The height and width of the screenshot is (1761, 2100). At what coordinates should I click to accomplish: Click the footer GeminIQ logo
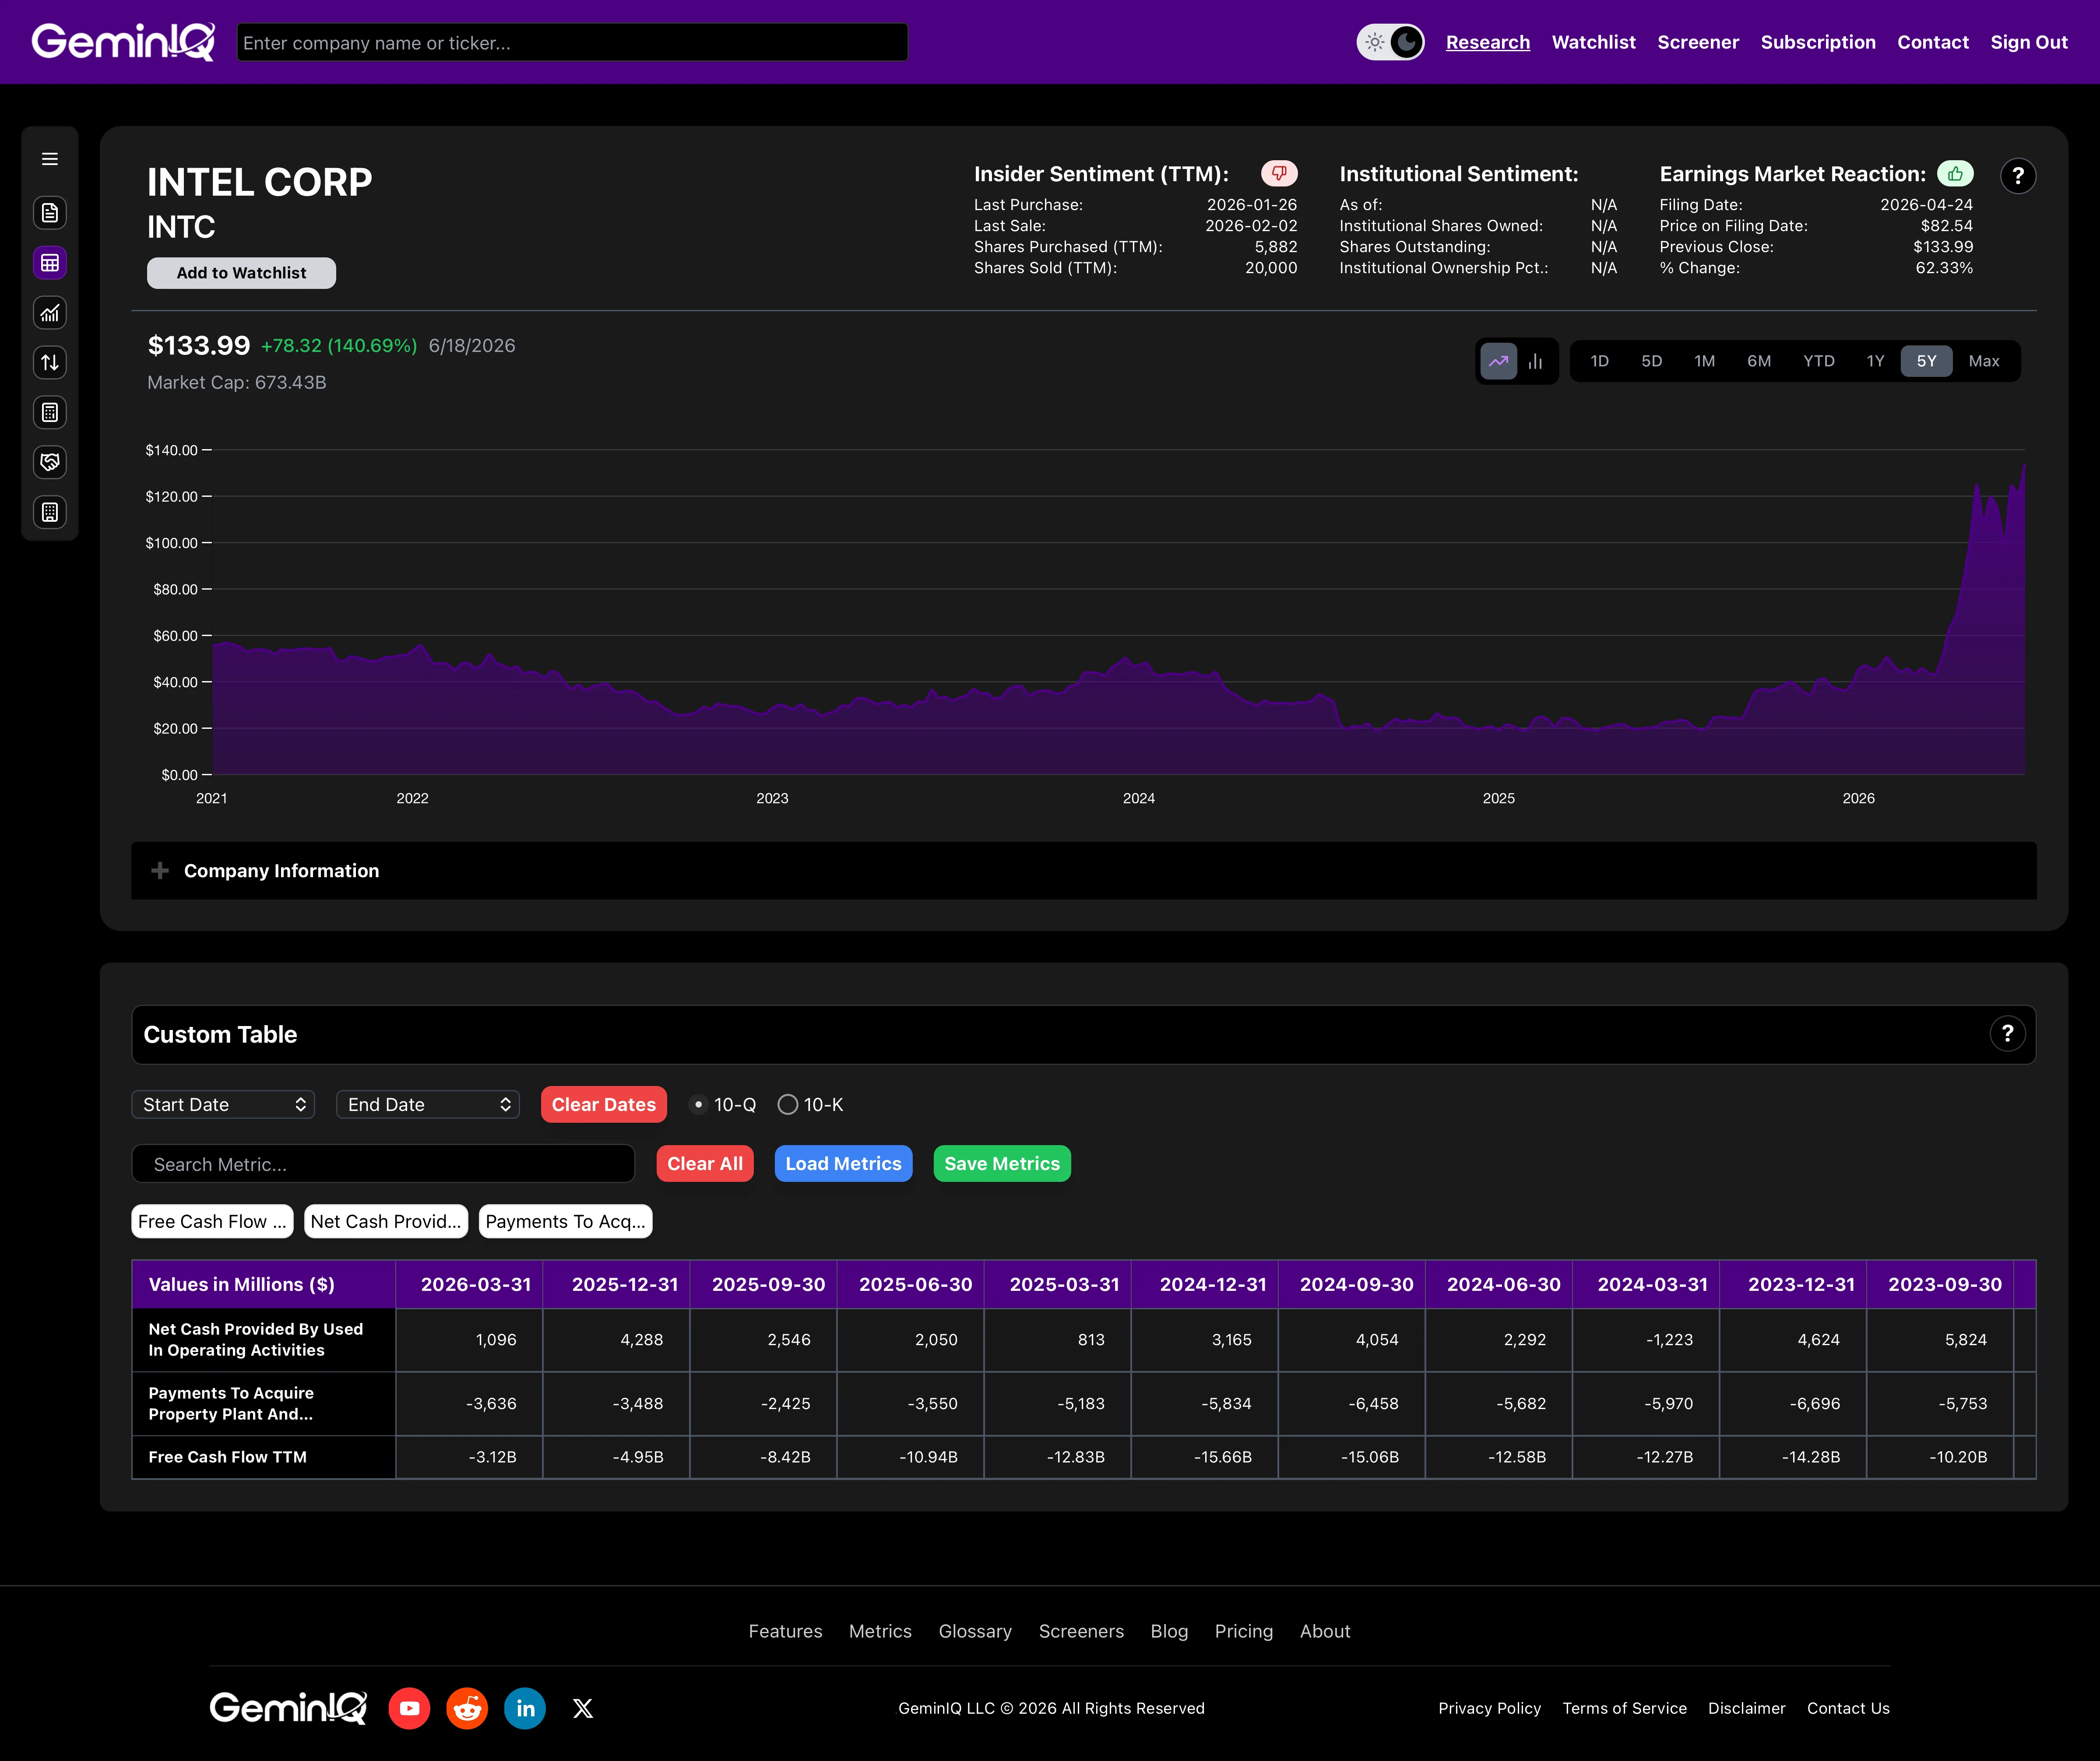pos(288,1707)
